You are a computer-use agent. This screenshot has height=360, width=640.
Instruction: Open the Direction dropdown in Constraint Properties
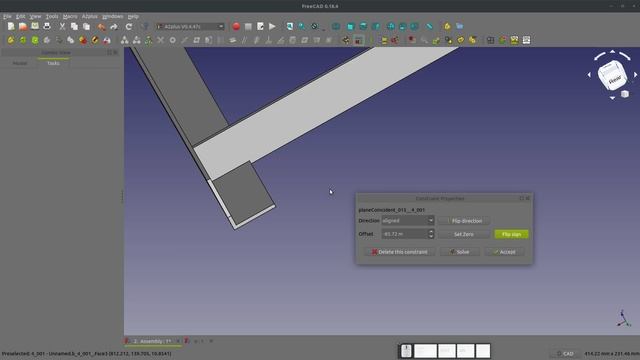[x=408, y=220]
